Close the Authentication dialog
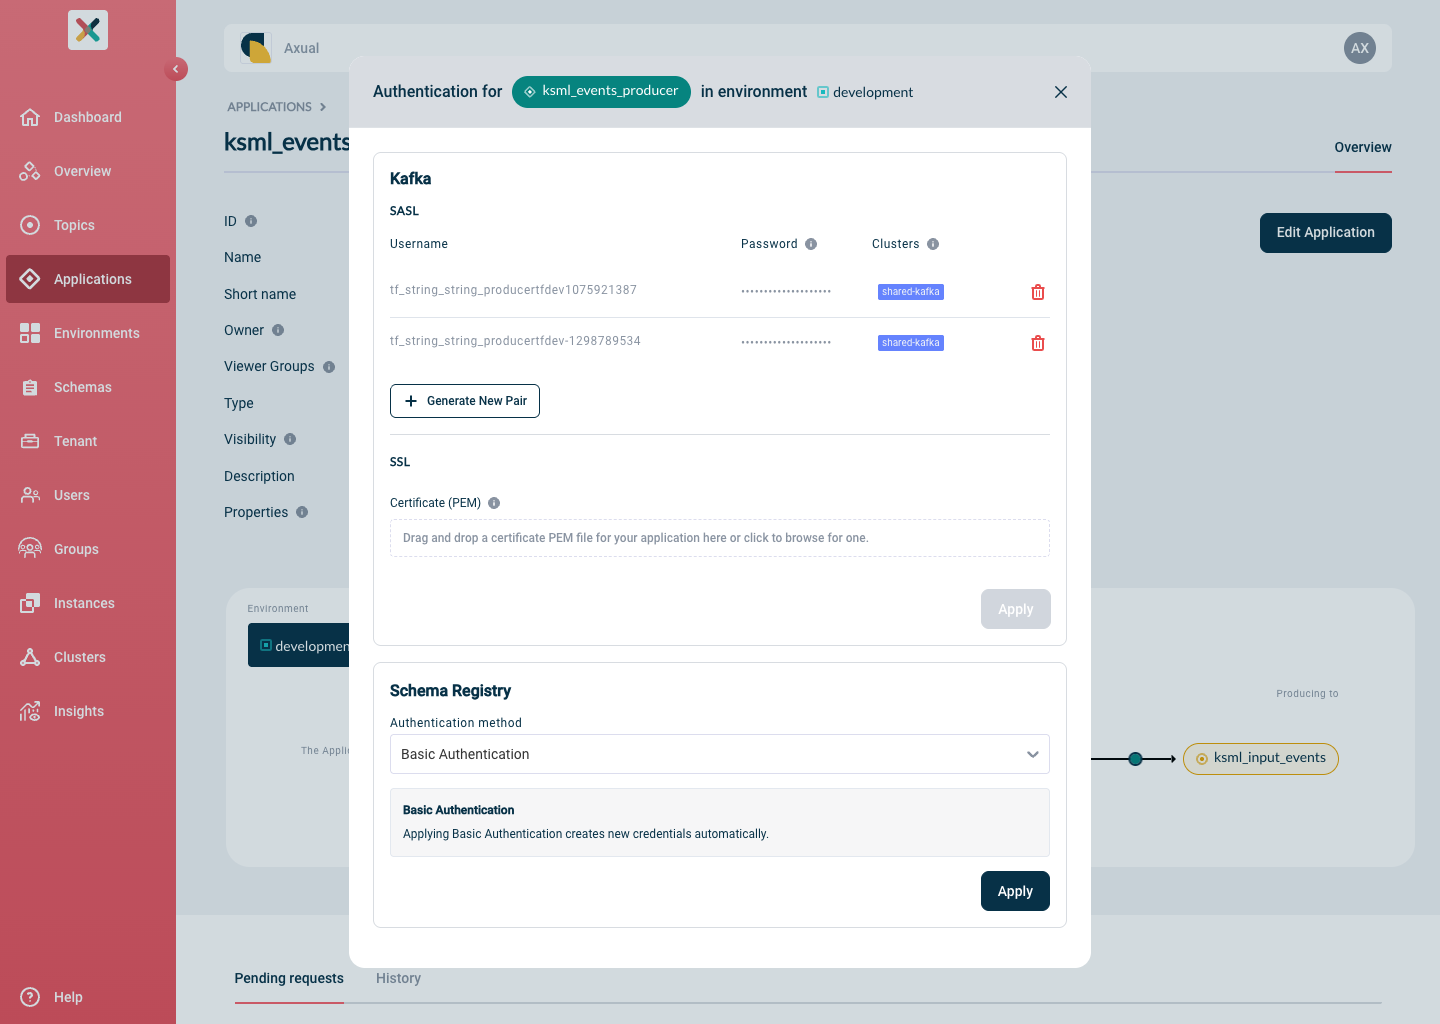 point(1061,92)
